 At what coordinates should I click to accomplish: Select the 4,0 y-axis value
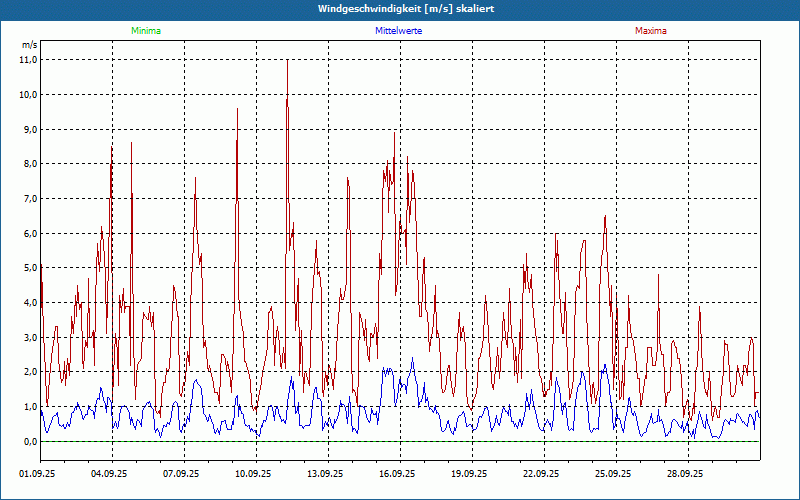32,303
